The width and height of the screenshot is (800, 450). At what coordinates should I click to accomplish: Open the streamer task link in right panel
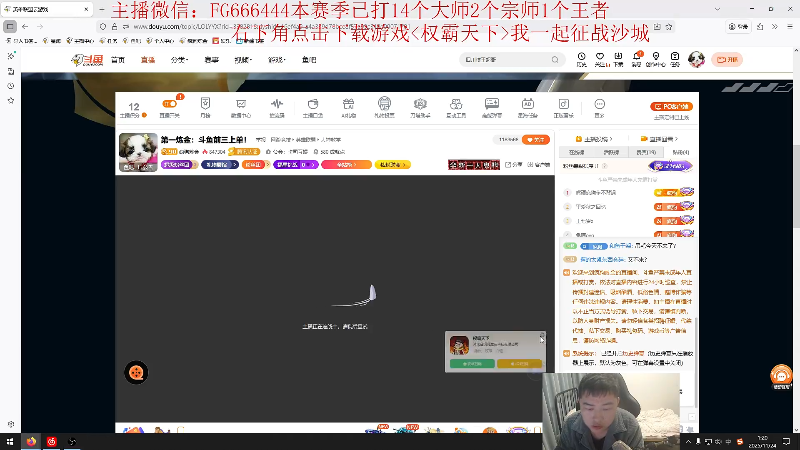click(x=594, y=139)
